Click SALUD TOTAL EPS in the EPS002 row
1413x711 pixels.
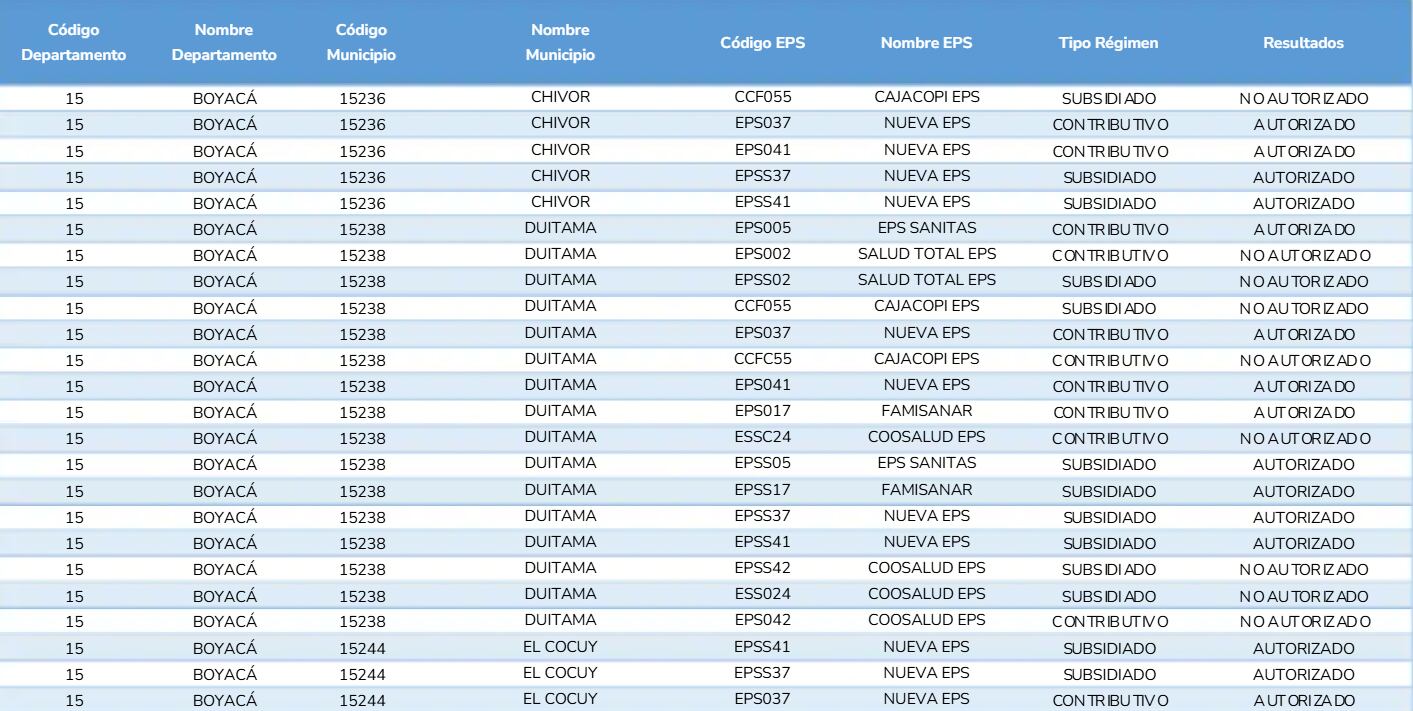[x=926, y=254]
